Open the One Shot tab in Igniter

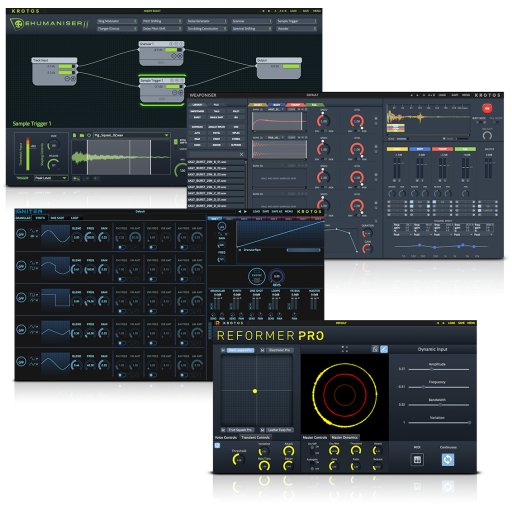pyautogui.click(x=57, y=218)
